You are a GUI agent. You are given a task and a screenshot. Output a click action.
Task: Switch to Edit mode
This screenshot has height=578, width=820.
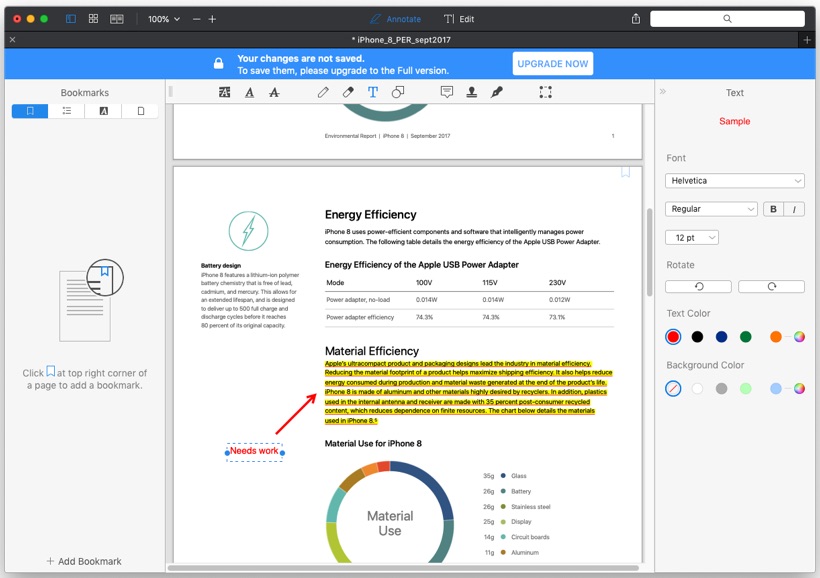[459, 19]
